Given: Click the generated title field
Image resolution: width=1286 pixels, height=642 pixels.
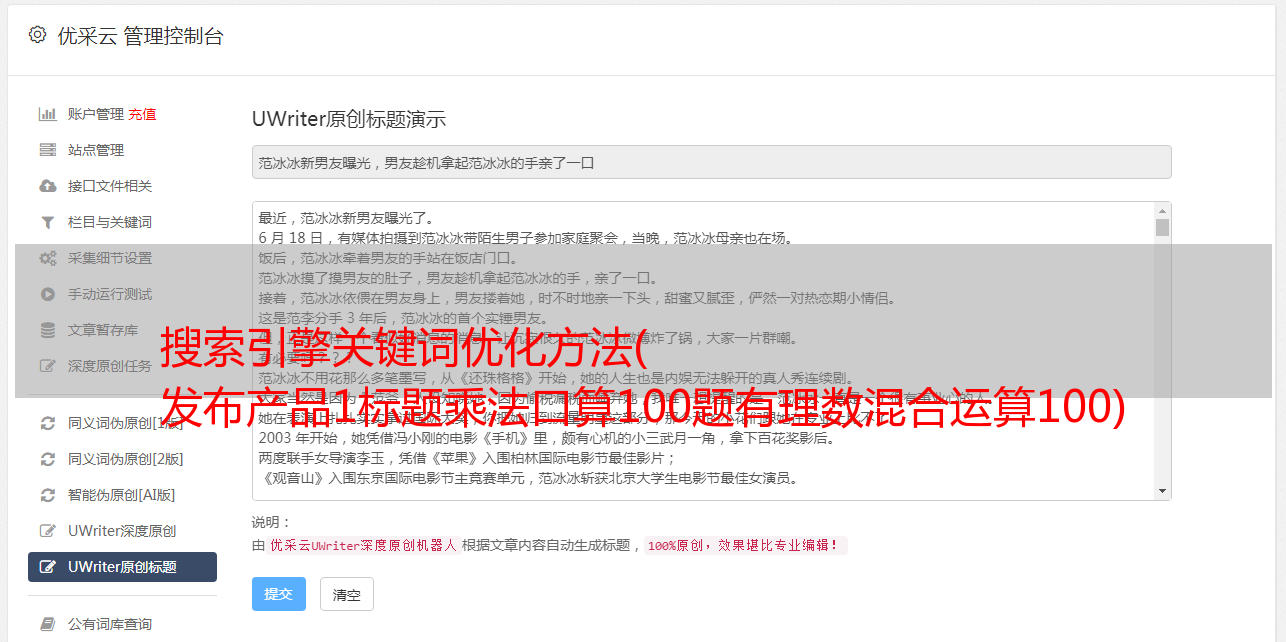Looking at the screenshot, I should [711, 162].
